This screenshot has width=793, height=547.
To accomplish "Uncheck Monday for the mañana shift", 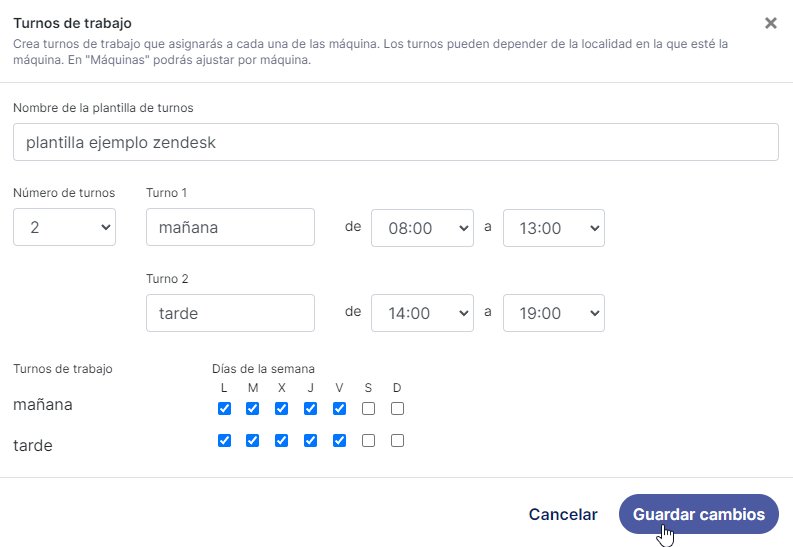I will [224, 408].
